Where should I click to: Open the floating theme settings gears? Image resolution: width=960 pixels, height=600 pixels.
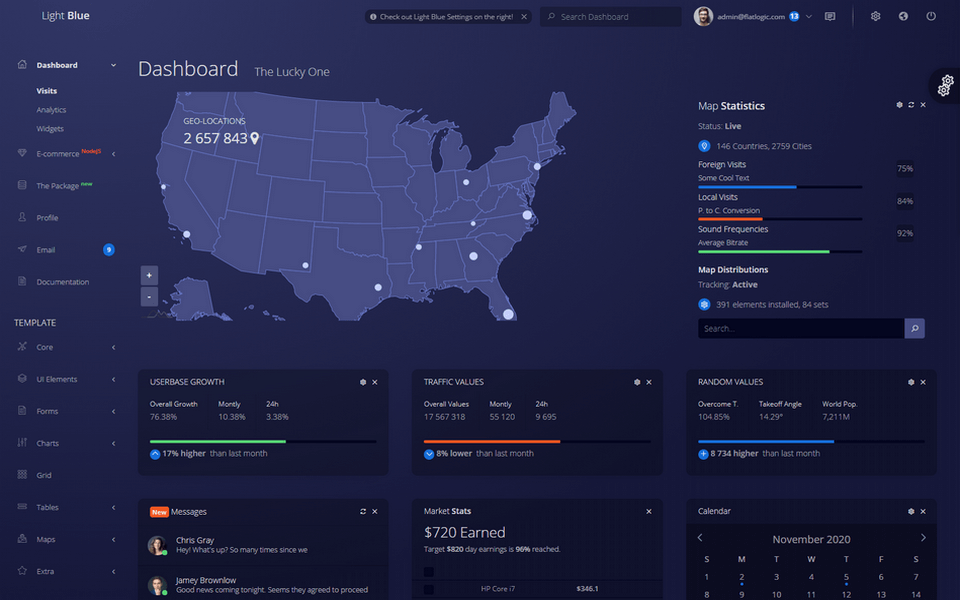[946, 86]
